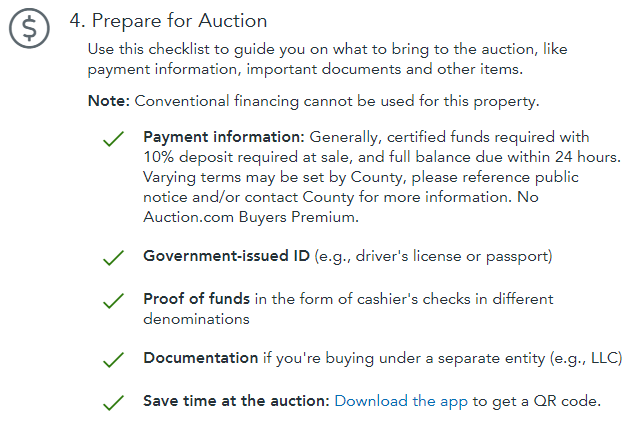Click the 'to get a QR code' text
The image size is (629, 421).
536,401
